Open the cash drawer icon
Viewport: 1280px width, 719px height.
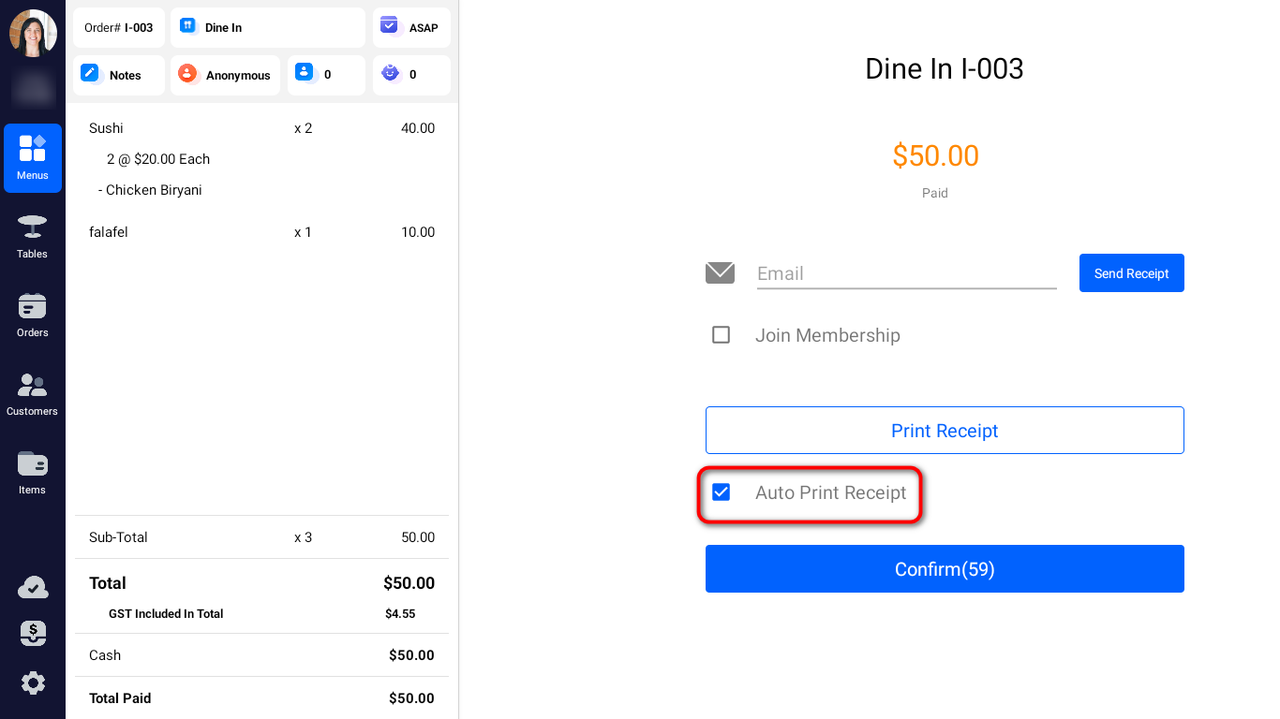[33, 633]
